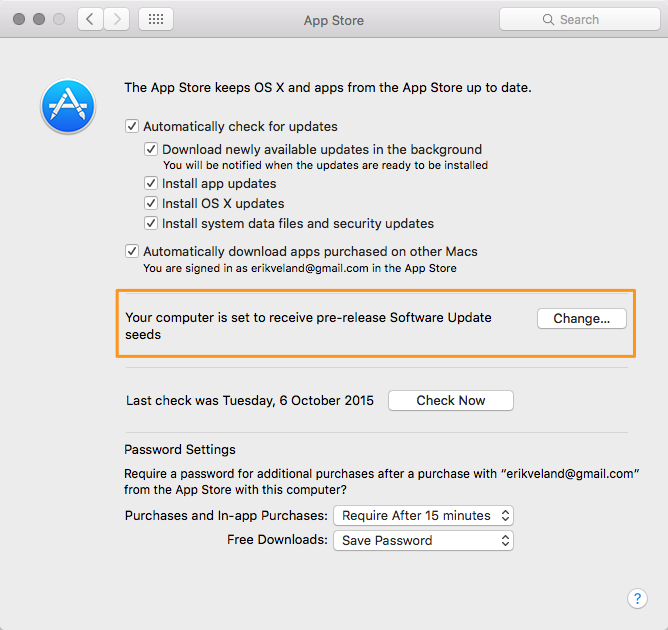
Task: Click the 'App Store' window title
Action: 334,20
